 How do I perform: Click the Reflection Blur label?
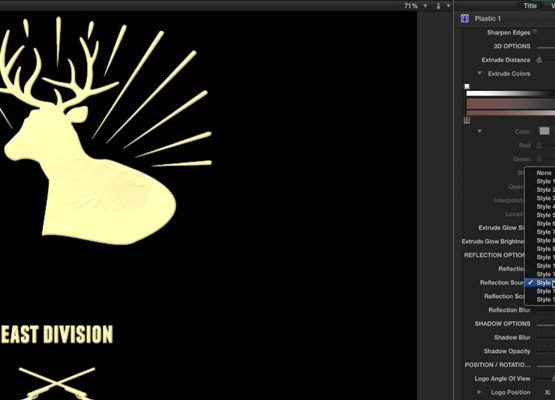[509, 310]
